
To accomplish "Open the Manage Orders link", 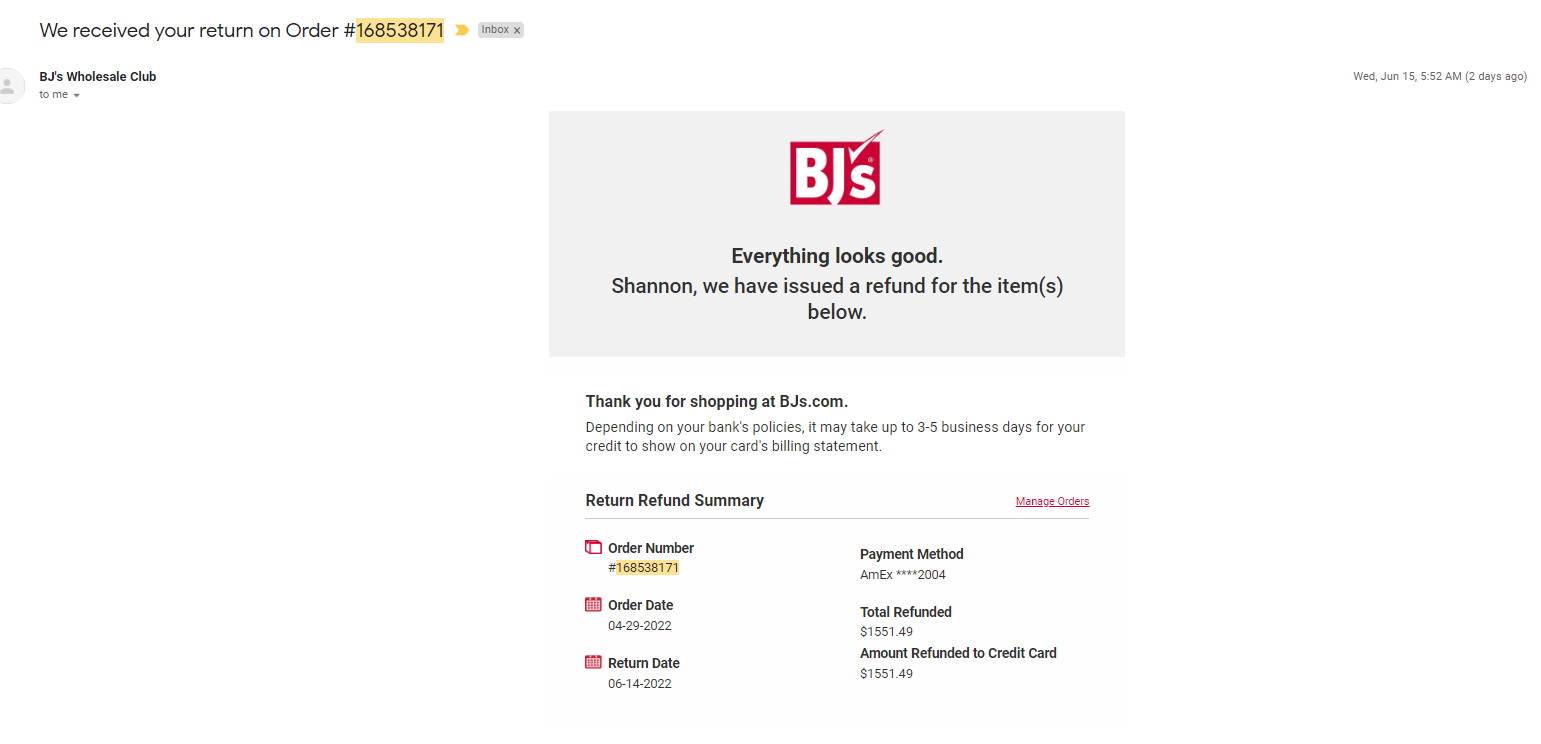I will pyautogui.click(x=1052, y=501).
